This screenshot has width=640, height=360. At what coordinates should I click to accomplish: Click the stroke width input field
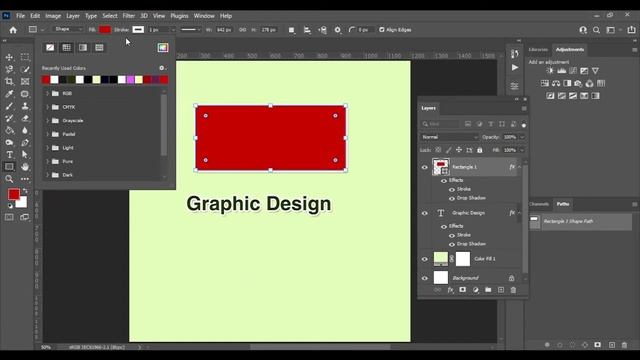(158, 30)
